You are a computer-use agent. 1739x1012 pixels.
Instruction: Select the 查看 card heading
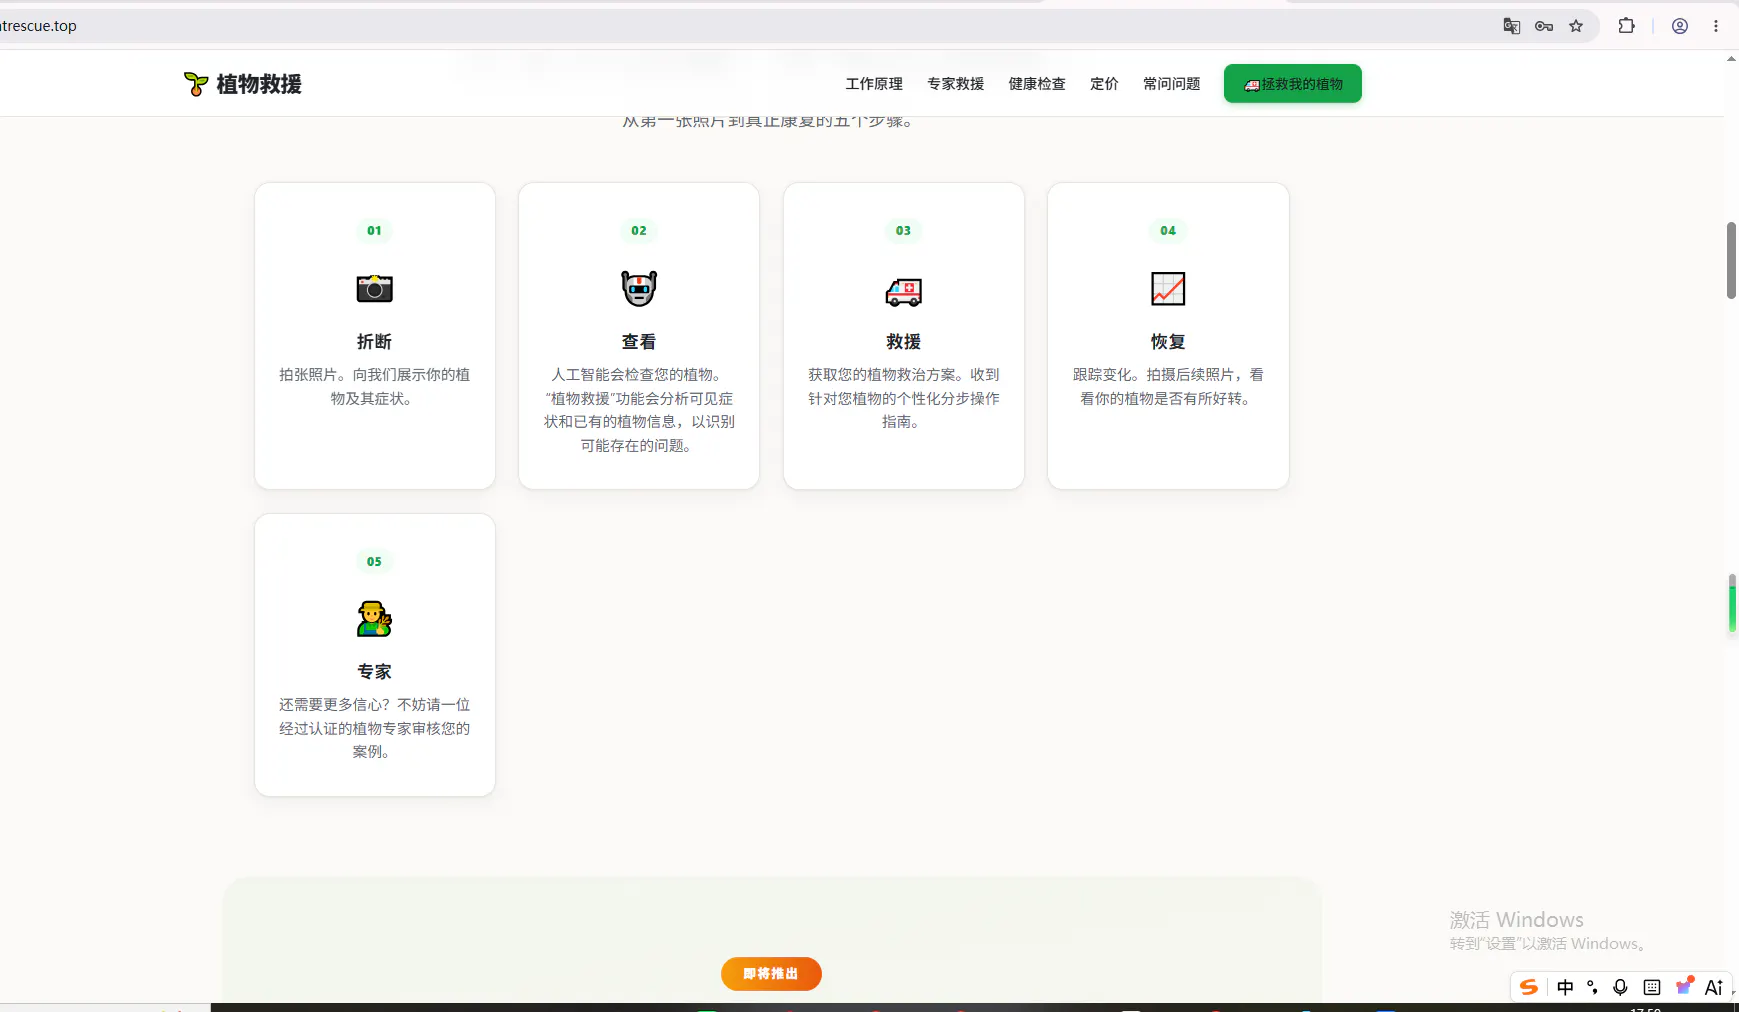click(x=639, y=342)
